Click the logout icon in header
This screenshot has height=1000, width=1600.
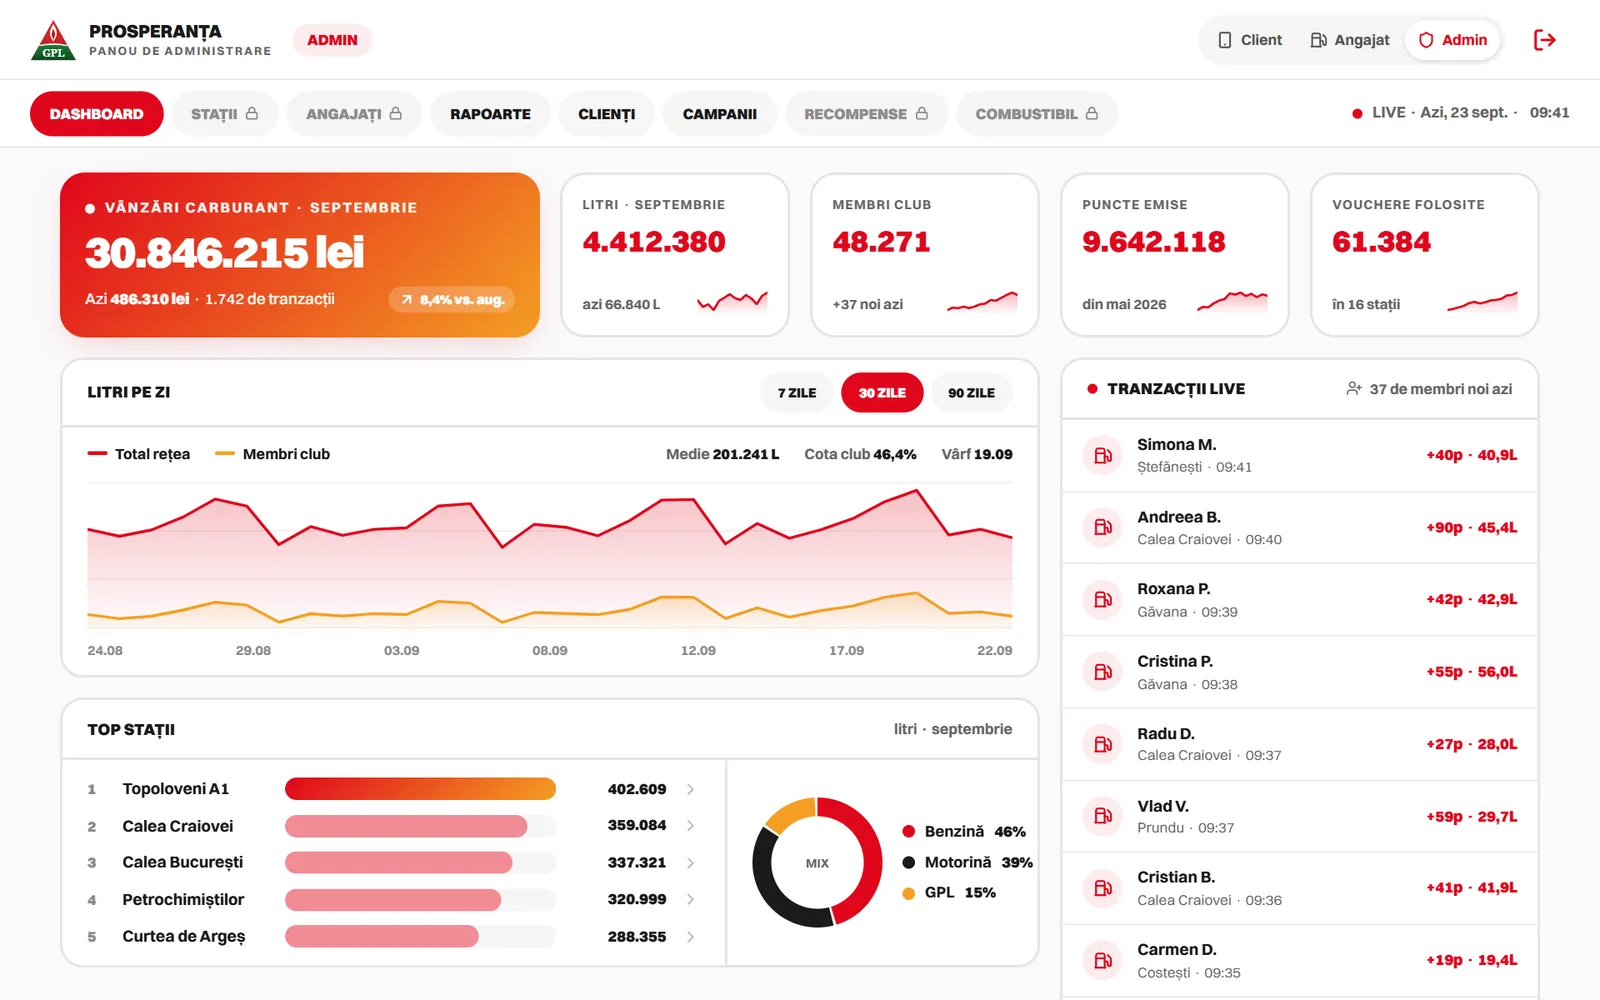[x=1544, y=40]
